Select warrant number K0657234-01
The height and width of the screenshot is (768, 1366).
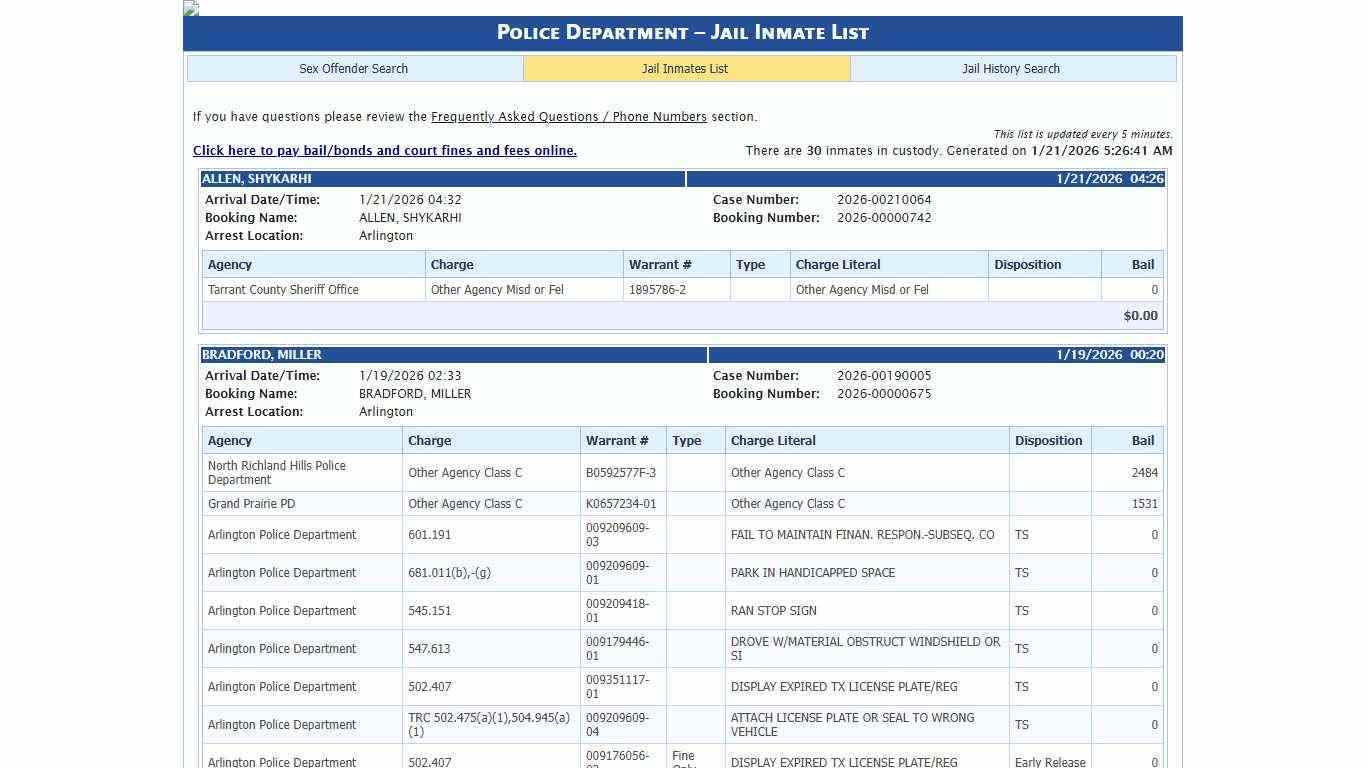(621, 504)
